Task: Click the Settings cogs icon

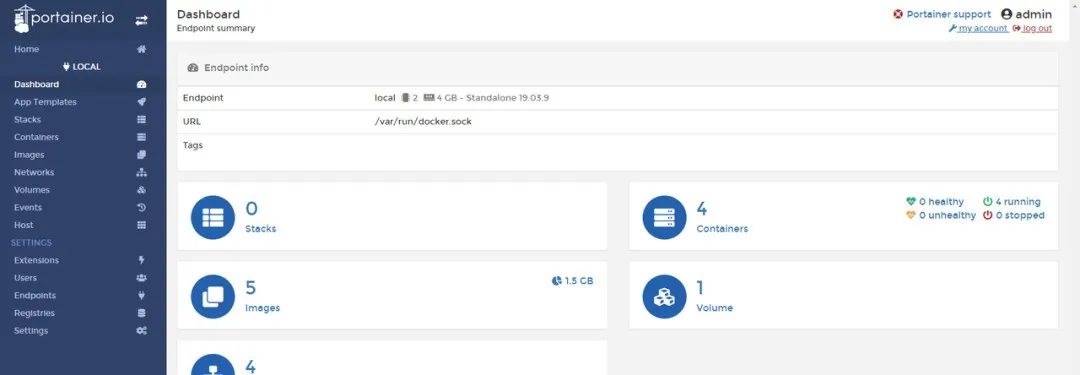Action: click(x=141, y=330)
